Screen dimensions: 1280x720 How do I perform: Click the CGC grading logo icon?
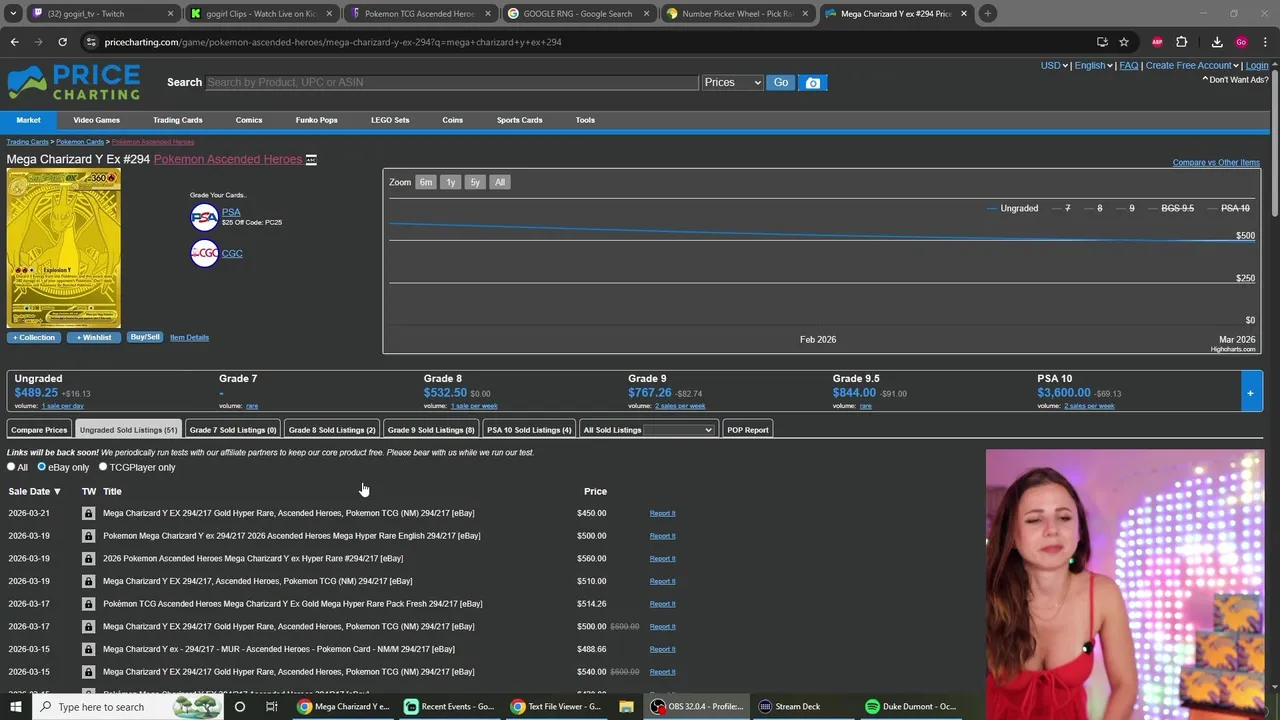click(204, 253)
